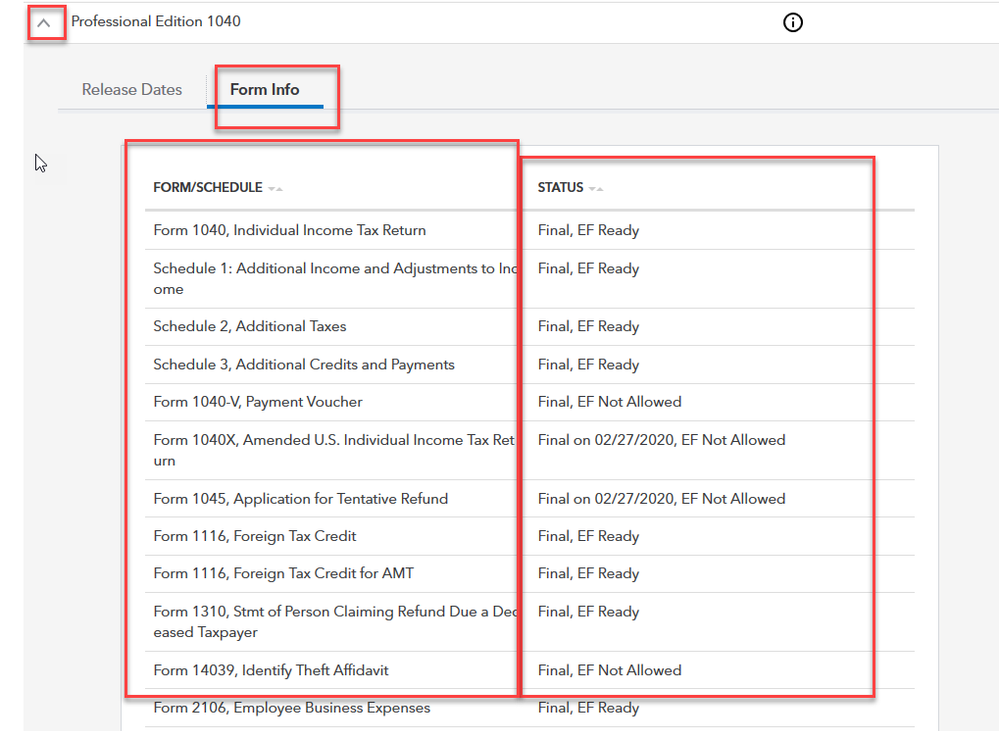Click the info icon next to Professional Edition
The height and width of the screenshot is (731, 999).
pyautogui.click(x=793, y=23)
